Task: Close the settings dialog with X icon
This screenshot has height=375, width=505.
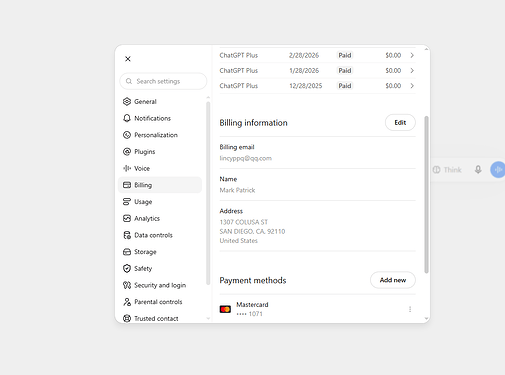Action: 128,59
